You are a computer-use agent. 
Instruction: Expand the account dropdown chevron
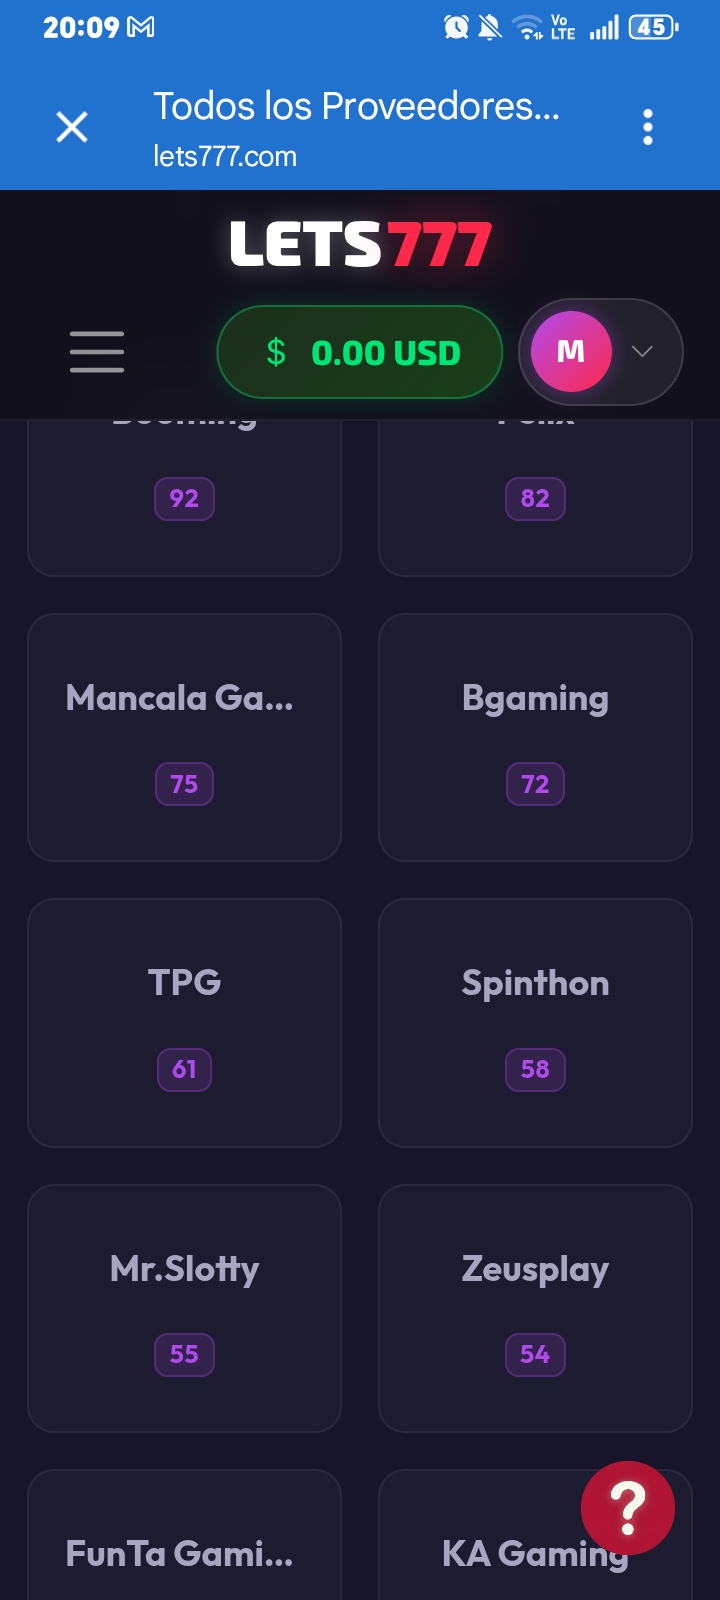[x=642, y=351]
